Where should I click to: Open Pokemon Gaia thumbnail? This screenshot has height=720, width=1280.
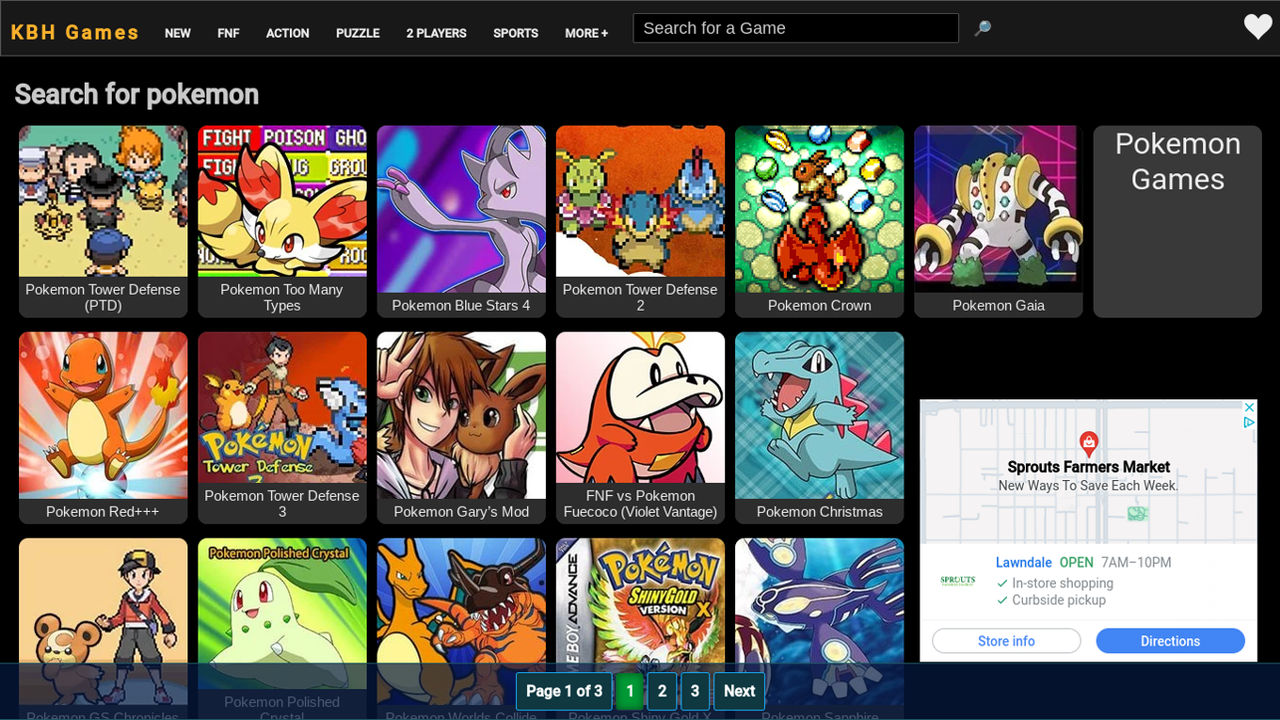(998, 221)
